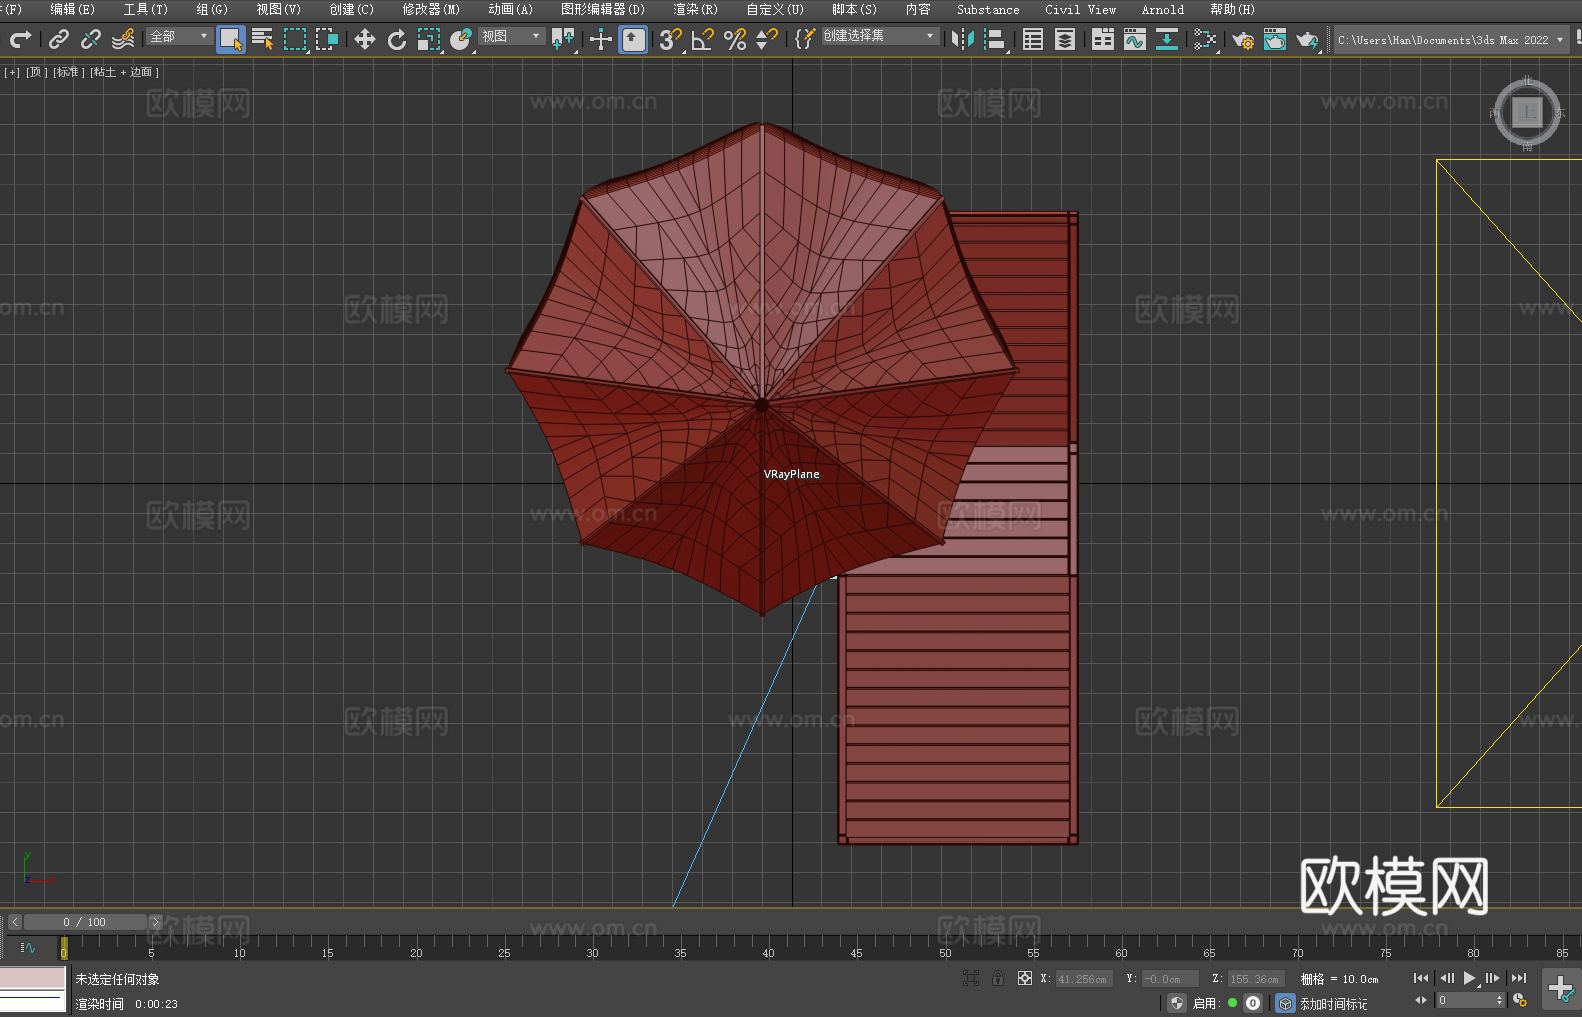The width and height of the screenshot is (1582, 1017).
Task: Toggle the Selection Lock padlock icon
Action: (x=998, y=978)
